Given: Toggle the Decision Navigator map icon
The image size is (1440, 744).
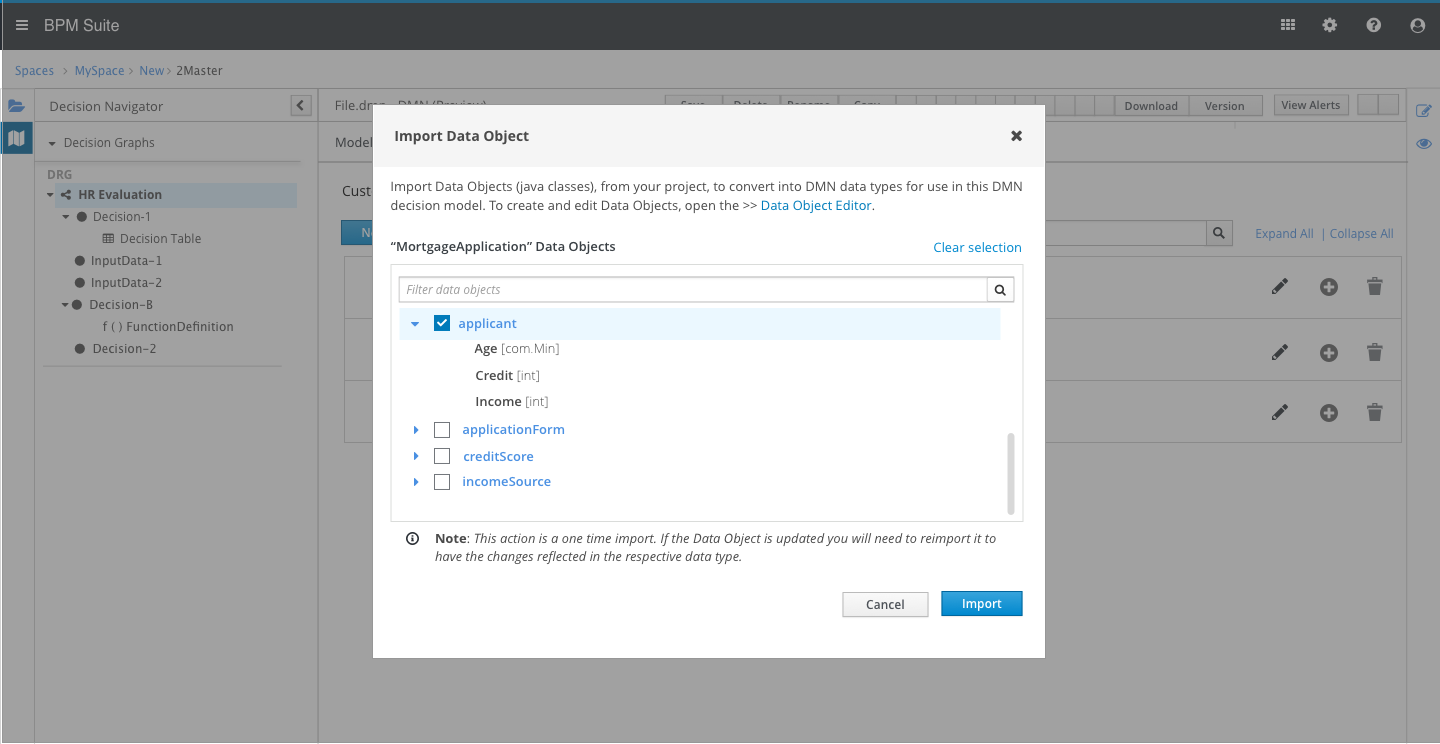Looking at the screenshot, I should (16, 138).
